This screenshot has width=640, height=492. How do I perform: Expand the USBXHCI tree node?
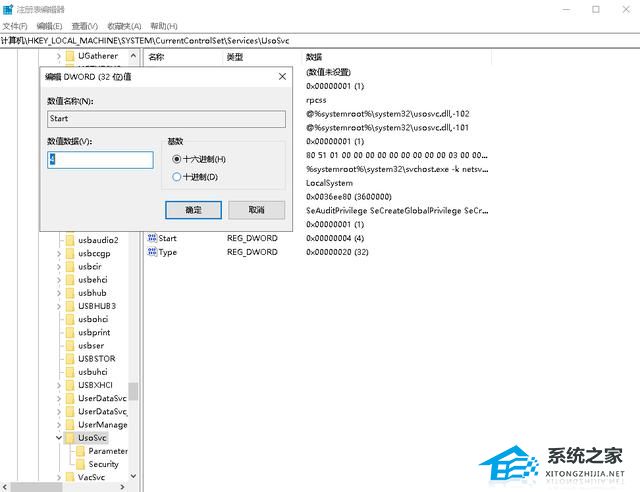point(58,385)
